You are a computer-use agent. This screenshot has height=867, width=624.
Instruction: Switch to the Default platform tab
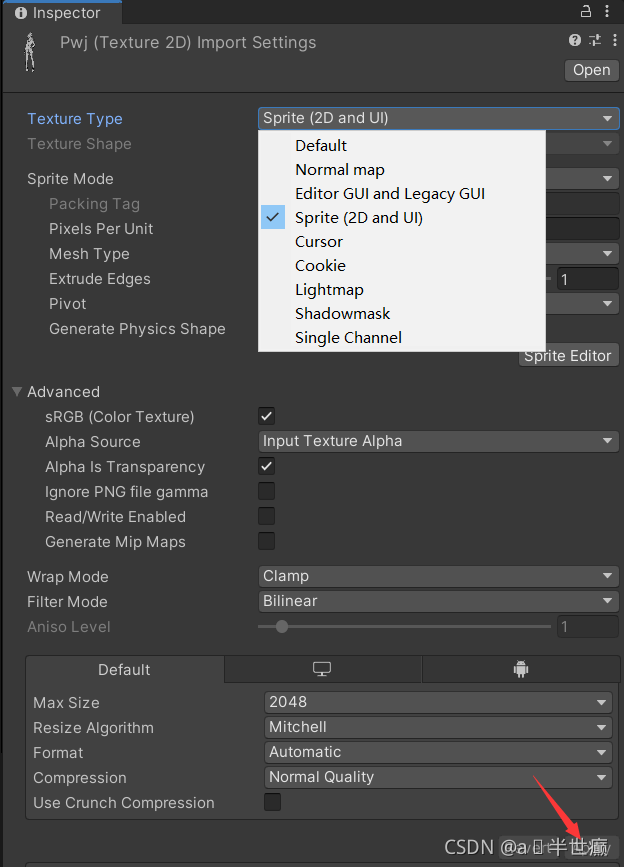(124, 669)
